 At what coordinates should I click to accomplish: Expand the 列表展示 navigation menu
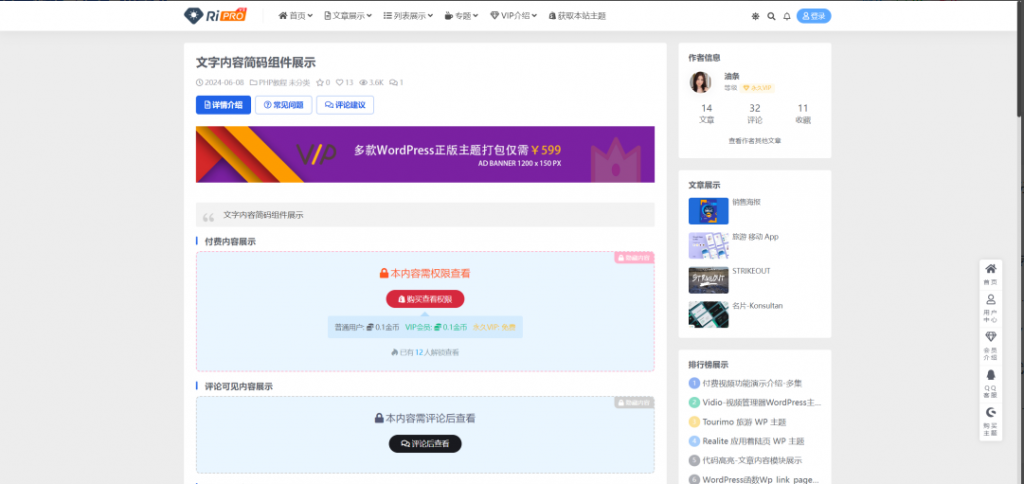click(x=408, y=16)
